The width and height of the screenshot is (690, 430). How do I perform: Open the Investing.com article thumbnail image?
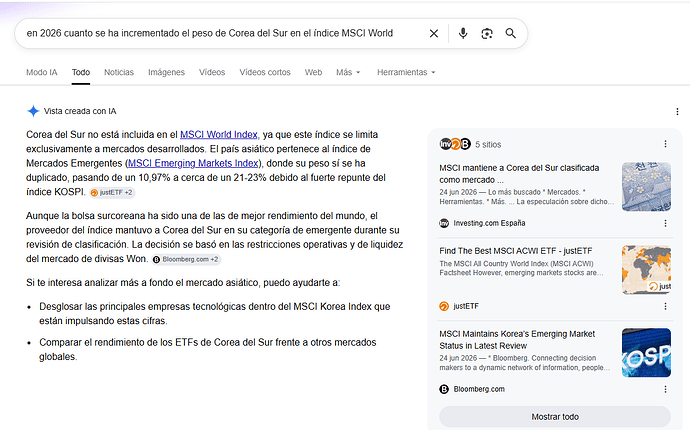[646, 187]
